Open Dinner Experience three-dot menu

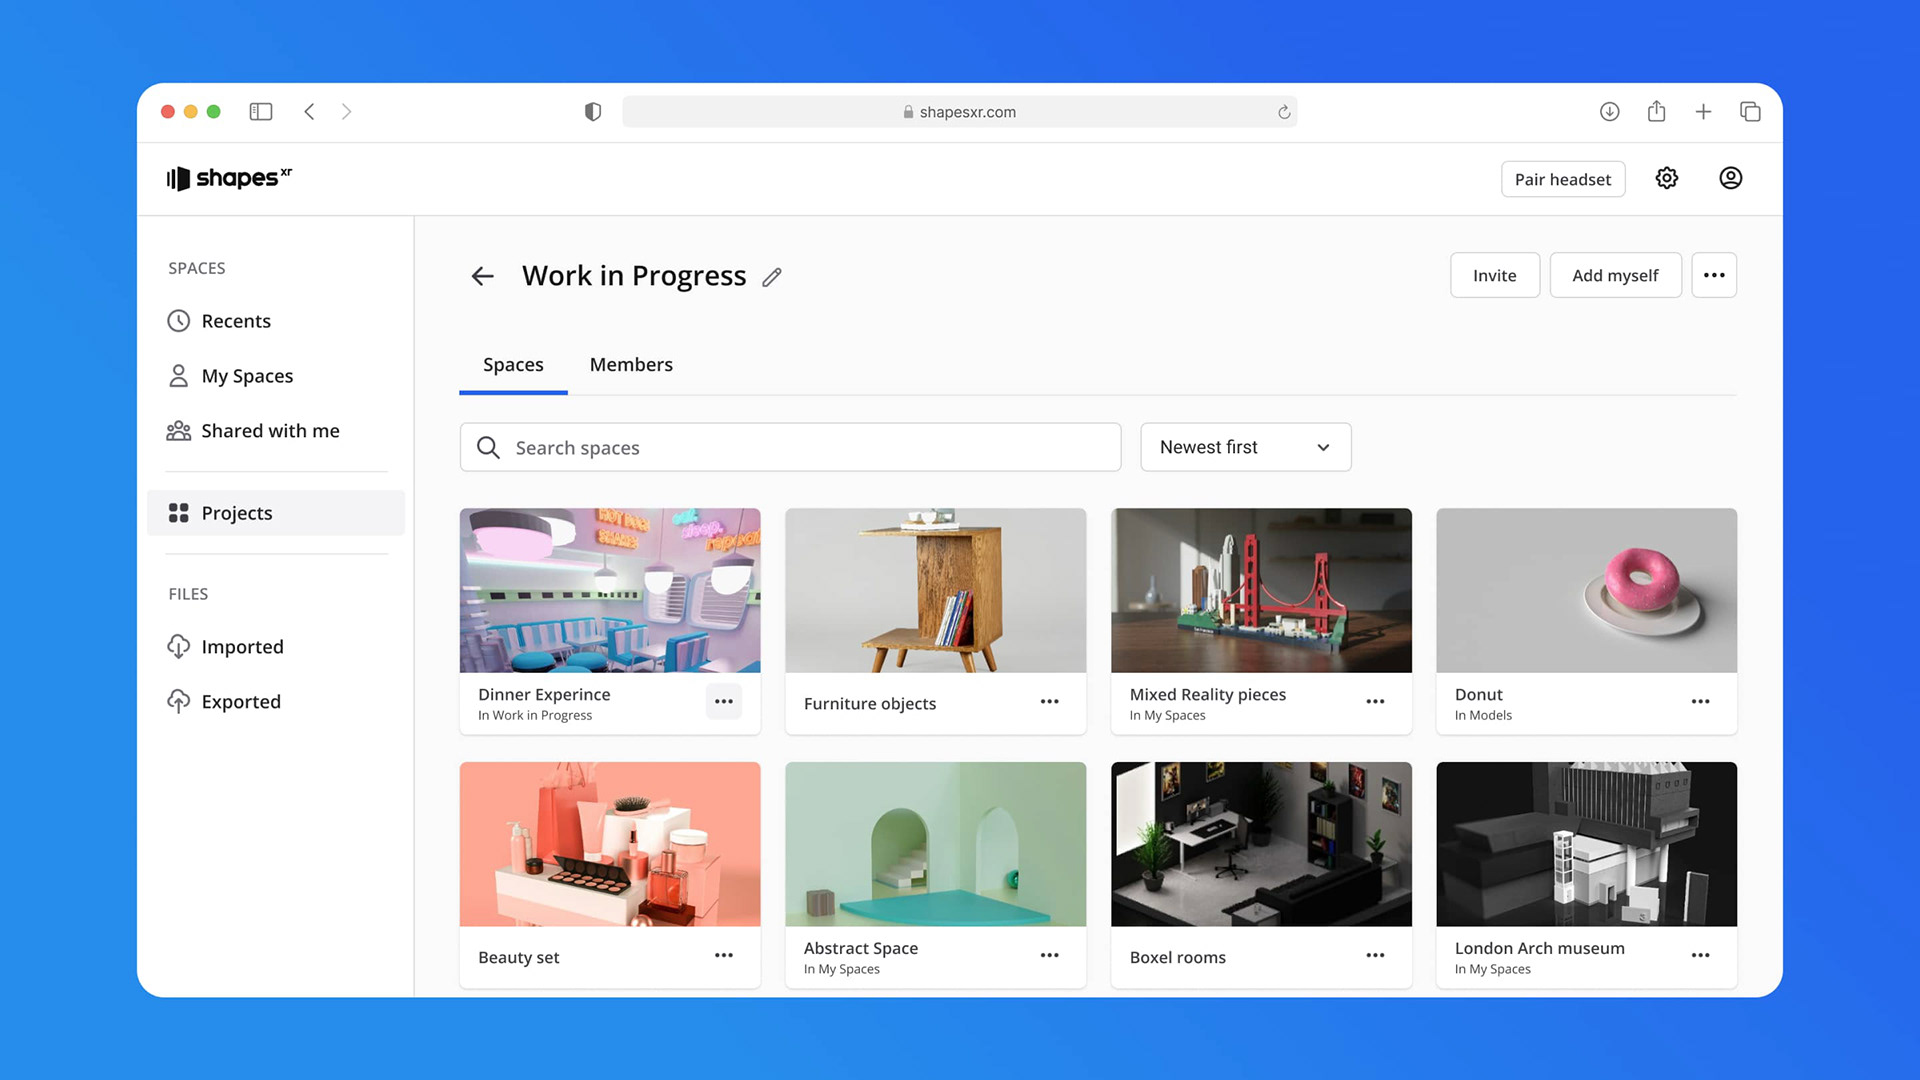tap(724, 702)
